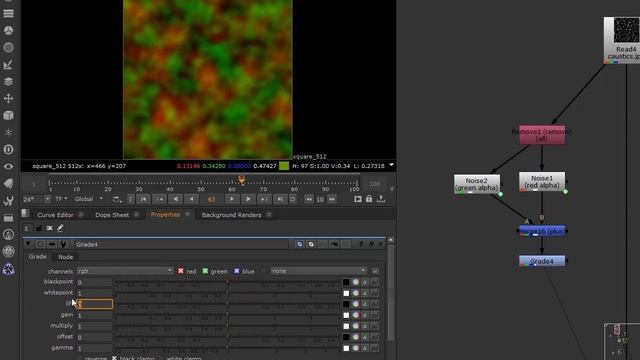Open the TF timeline display dropdown

tap(61, 199)
